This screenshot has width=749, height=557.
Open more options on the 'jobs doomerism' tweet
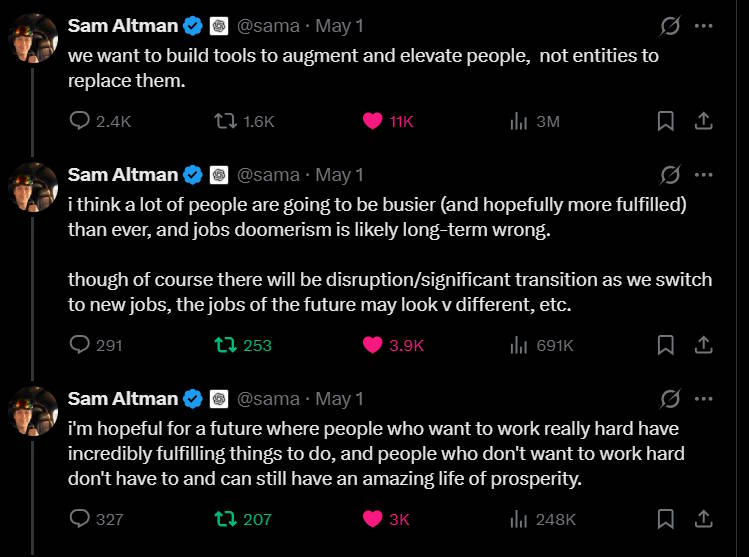coord(704,175)
